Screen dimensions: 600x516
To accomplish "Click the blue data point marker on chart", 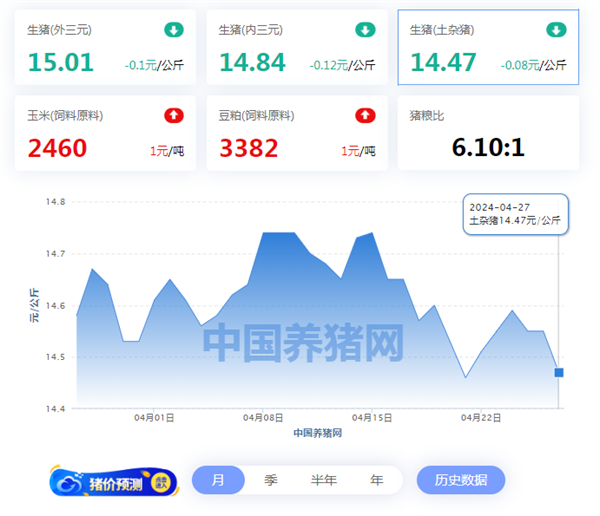I will (x=559, y=372).
